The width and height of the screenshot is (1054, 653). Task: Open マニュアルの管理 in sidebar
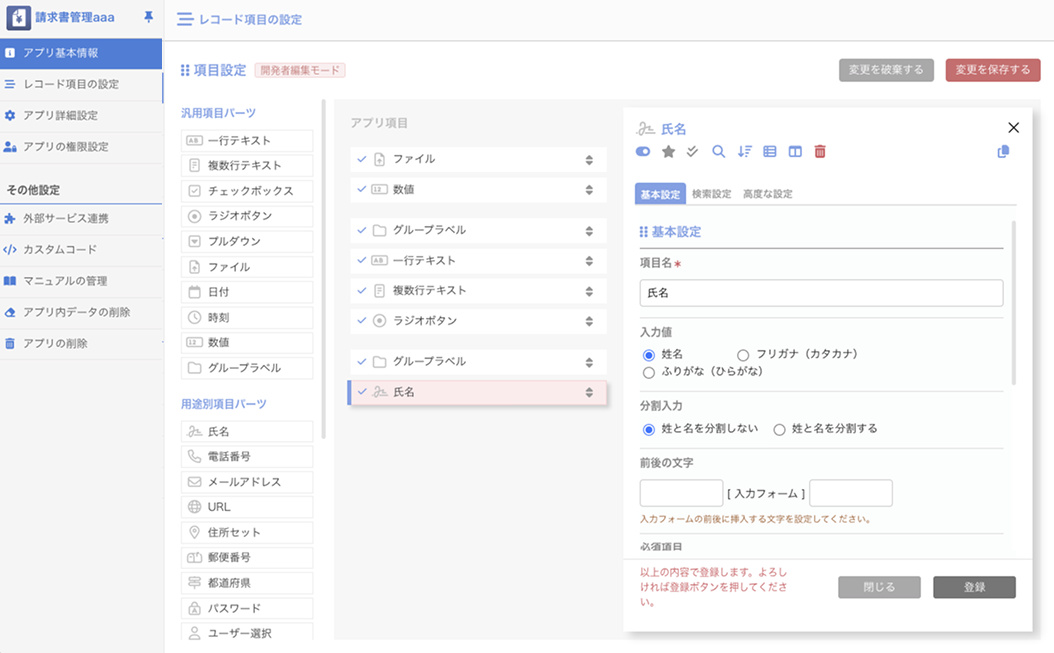81,281
